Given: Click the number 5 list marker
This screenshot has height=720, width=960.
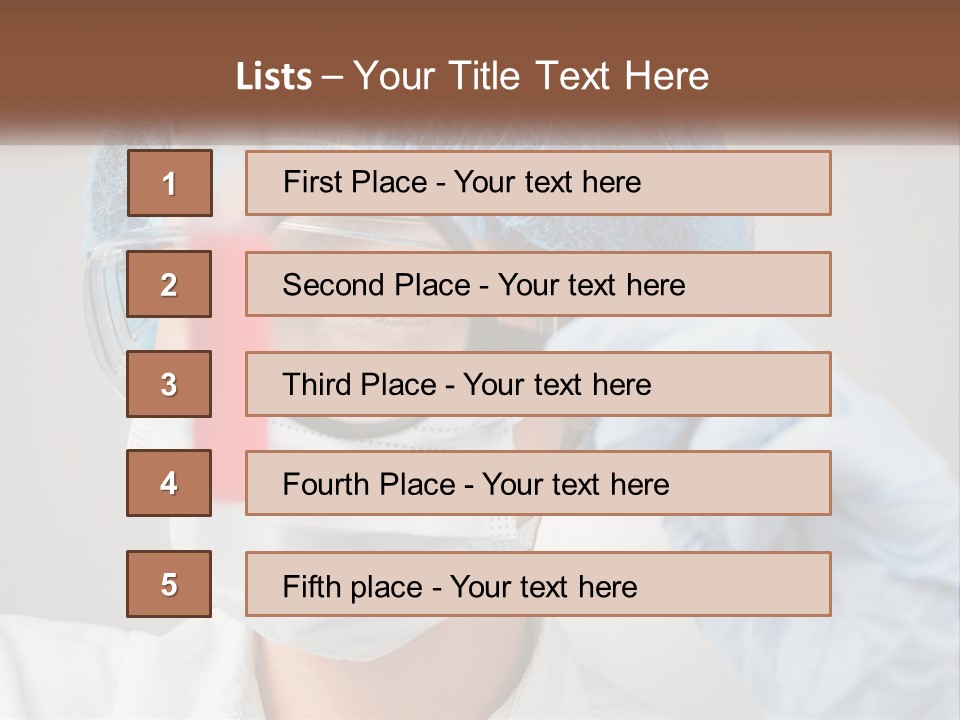Looking at the screenshot, I should 169,584.
